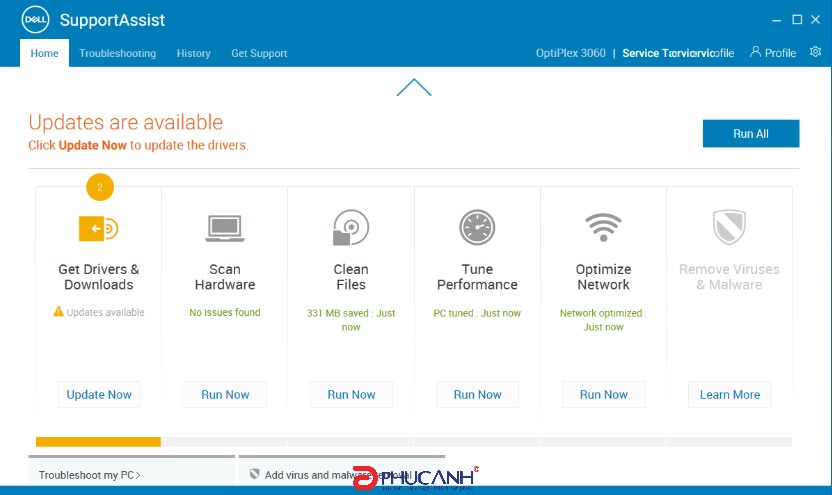Viewport: 832px width, 495px height.
Task: Click the OptiPlex 3060 model label
Action: (570, 53)
